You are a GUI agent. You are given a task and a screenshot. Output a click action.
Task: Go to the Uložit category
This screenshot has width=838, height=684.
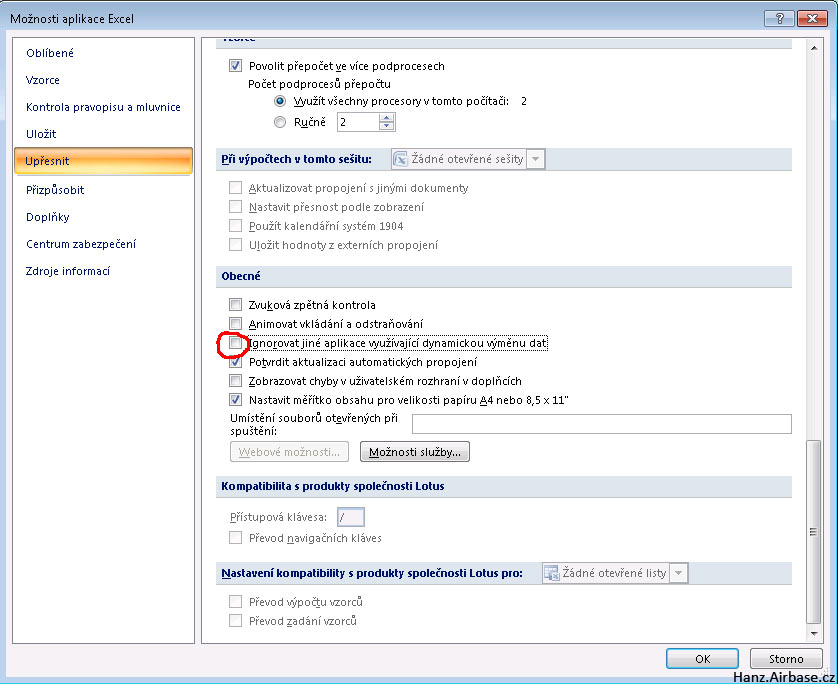[x=41, y=134]
